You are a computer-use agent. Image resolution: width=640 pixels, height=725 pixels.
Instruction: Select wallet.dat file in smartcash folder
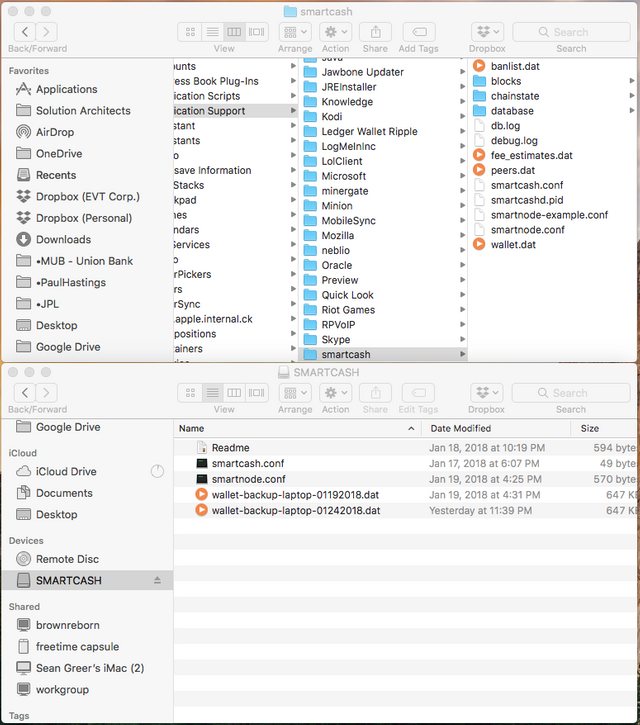point(513,245)
